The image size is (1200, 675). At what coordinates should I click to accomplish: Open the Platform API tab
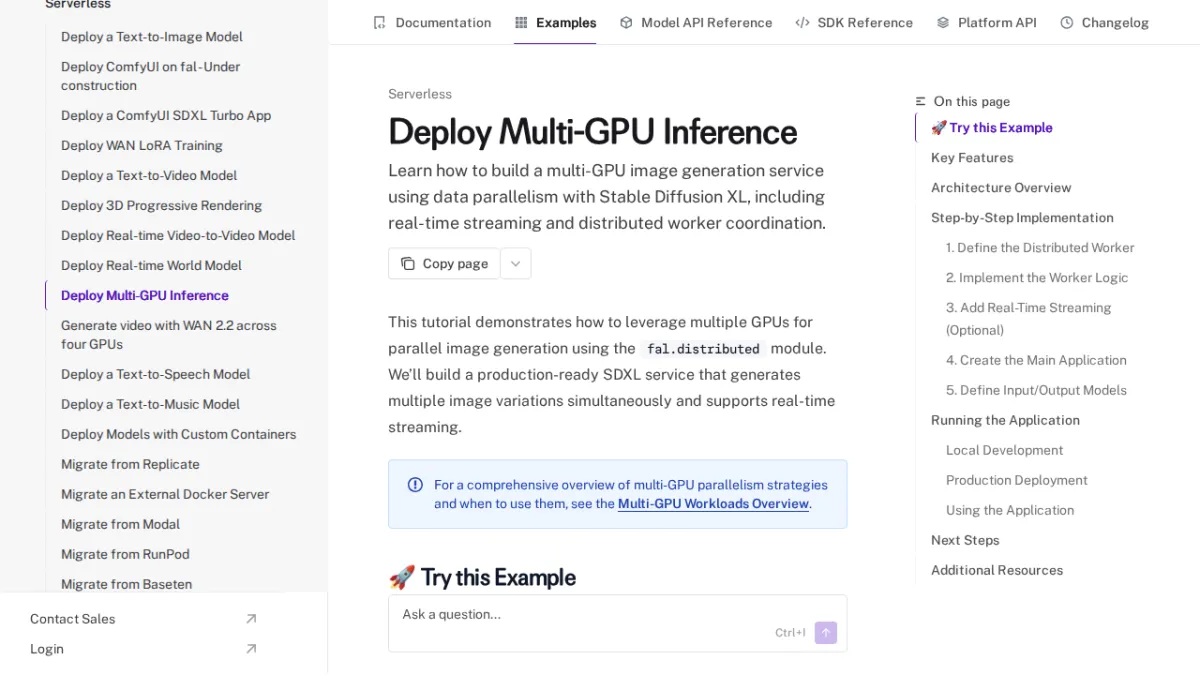(x=987, y=22)
